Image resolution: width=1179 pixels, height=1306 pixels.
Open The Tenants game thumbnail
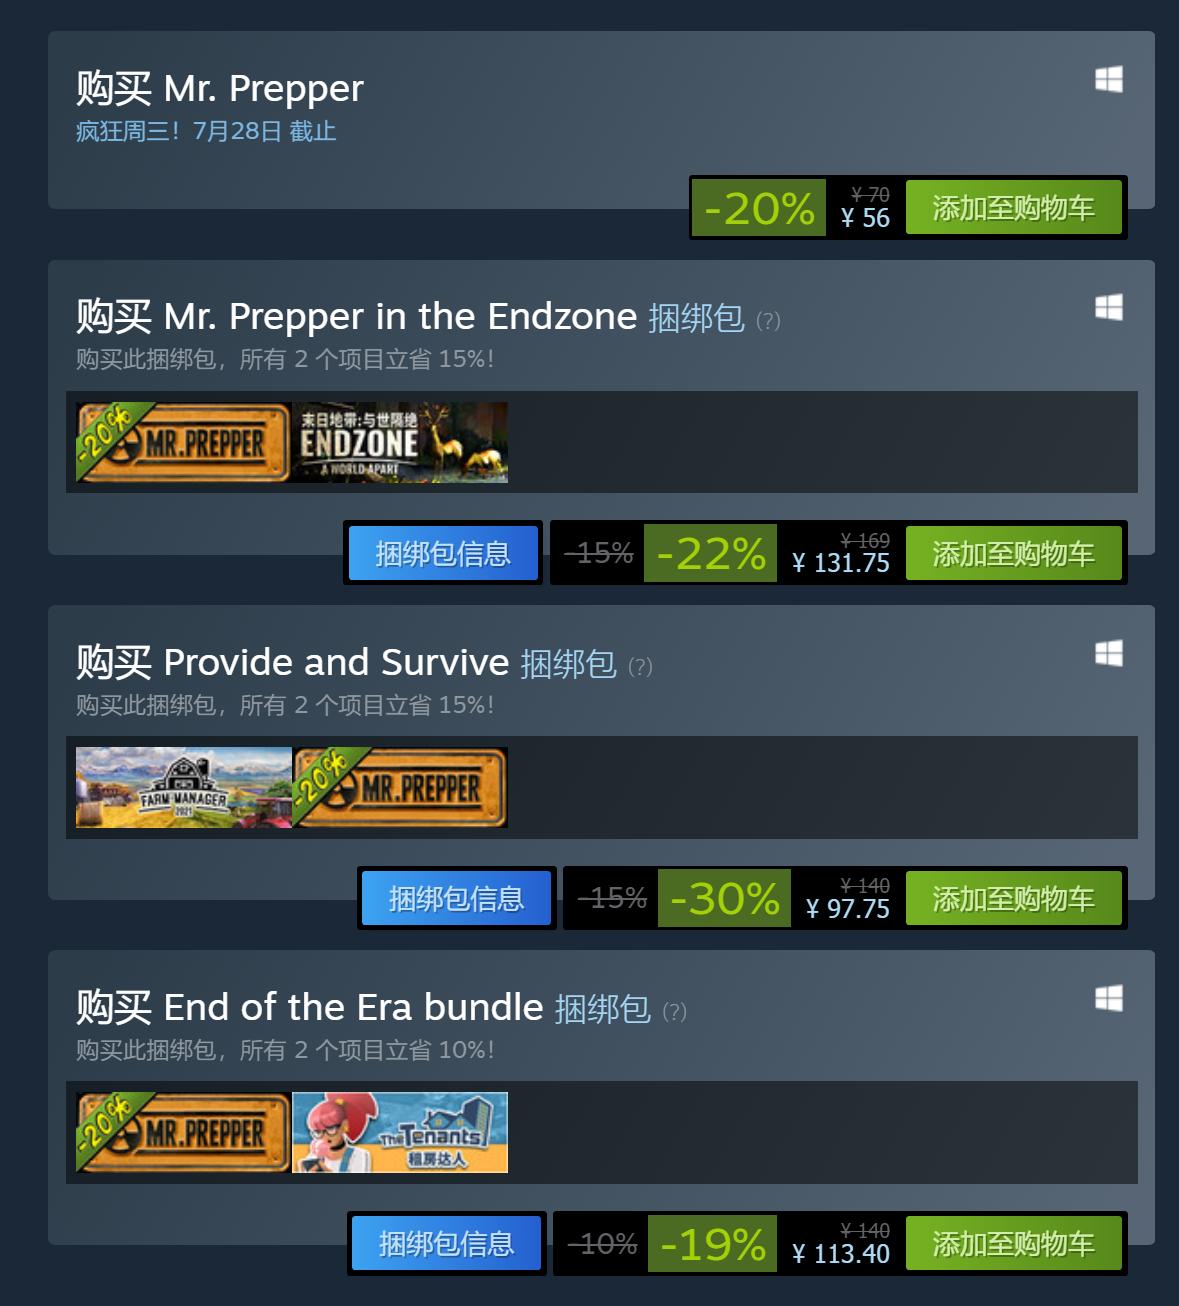tap(400, 1132)
